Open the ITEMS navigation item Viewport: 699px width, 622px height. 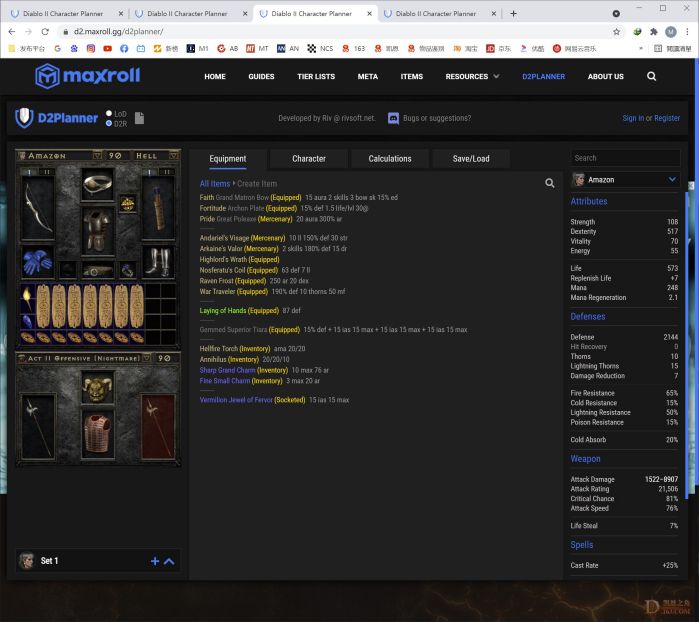[411, 76]
